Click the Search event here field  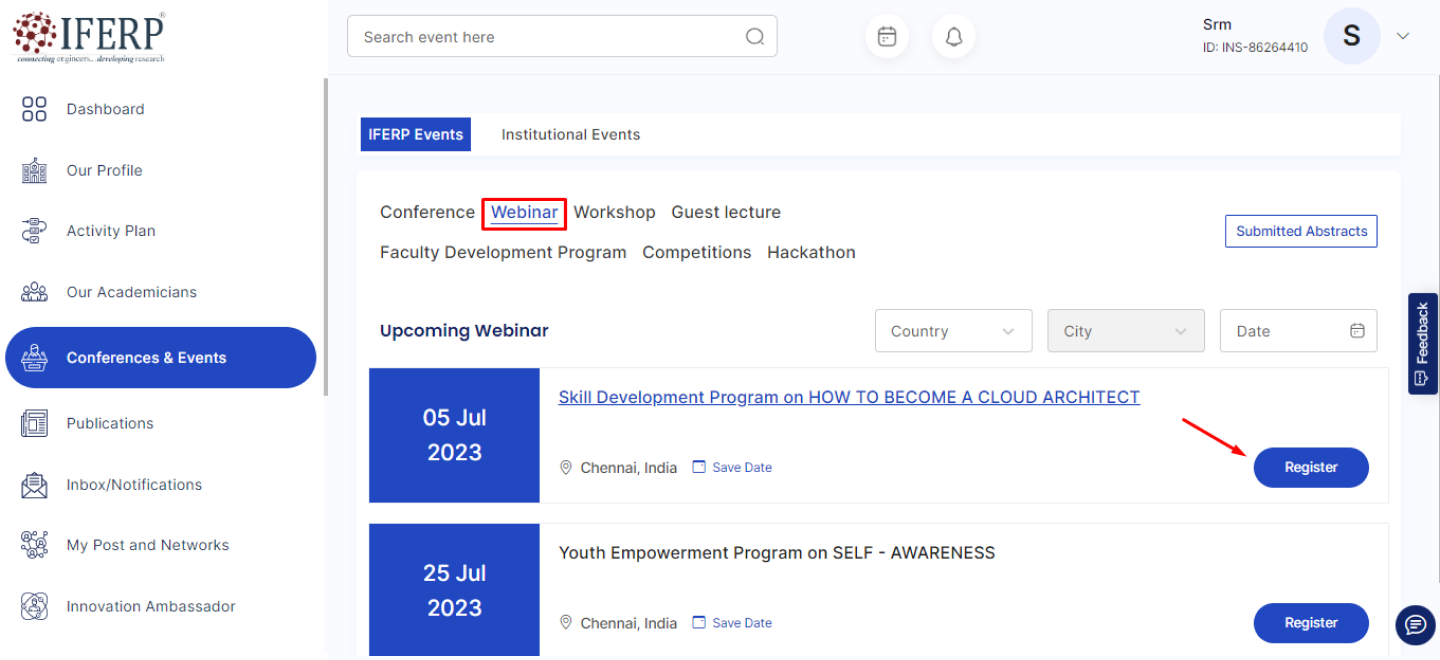coord(550,37)
